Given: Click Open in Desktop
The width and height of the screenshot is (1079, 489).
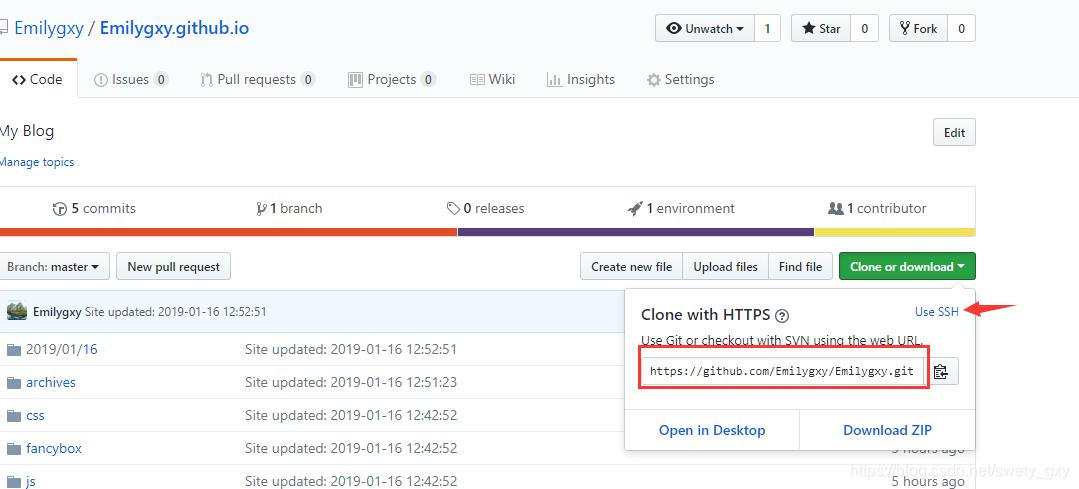Looking at the screenshot, I should 712,431.
